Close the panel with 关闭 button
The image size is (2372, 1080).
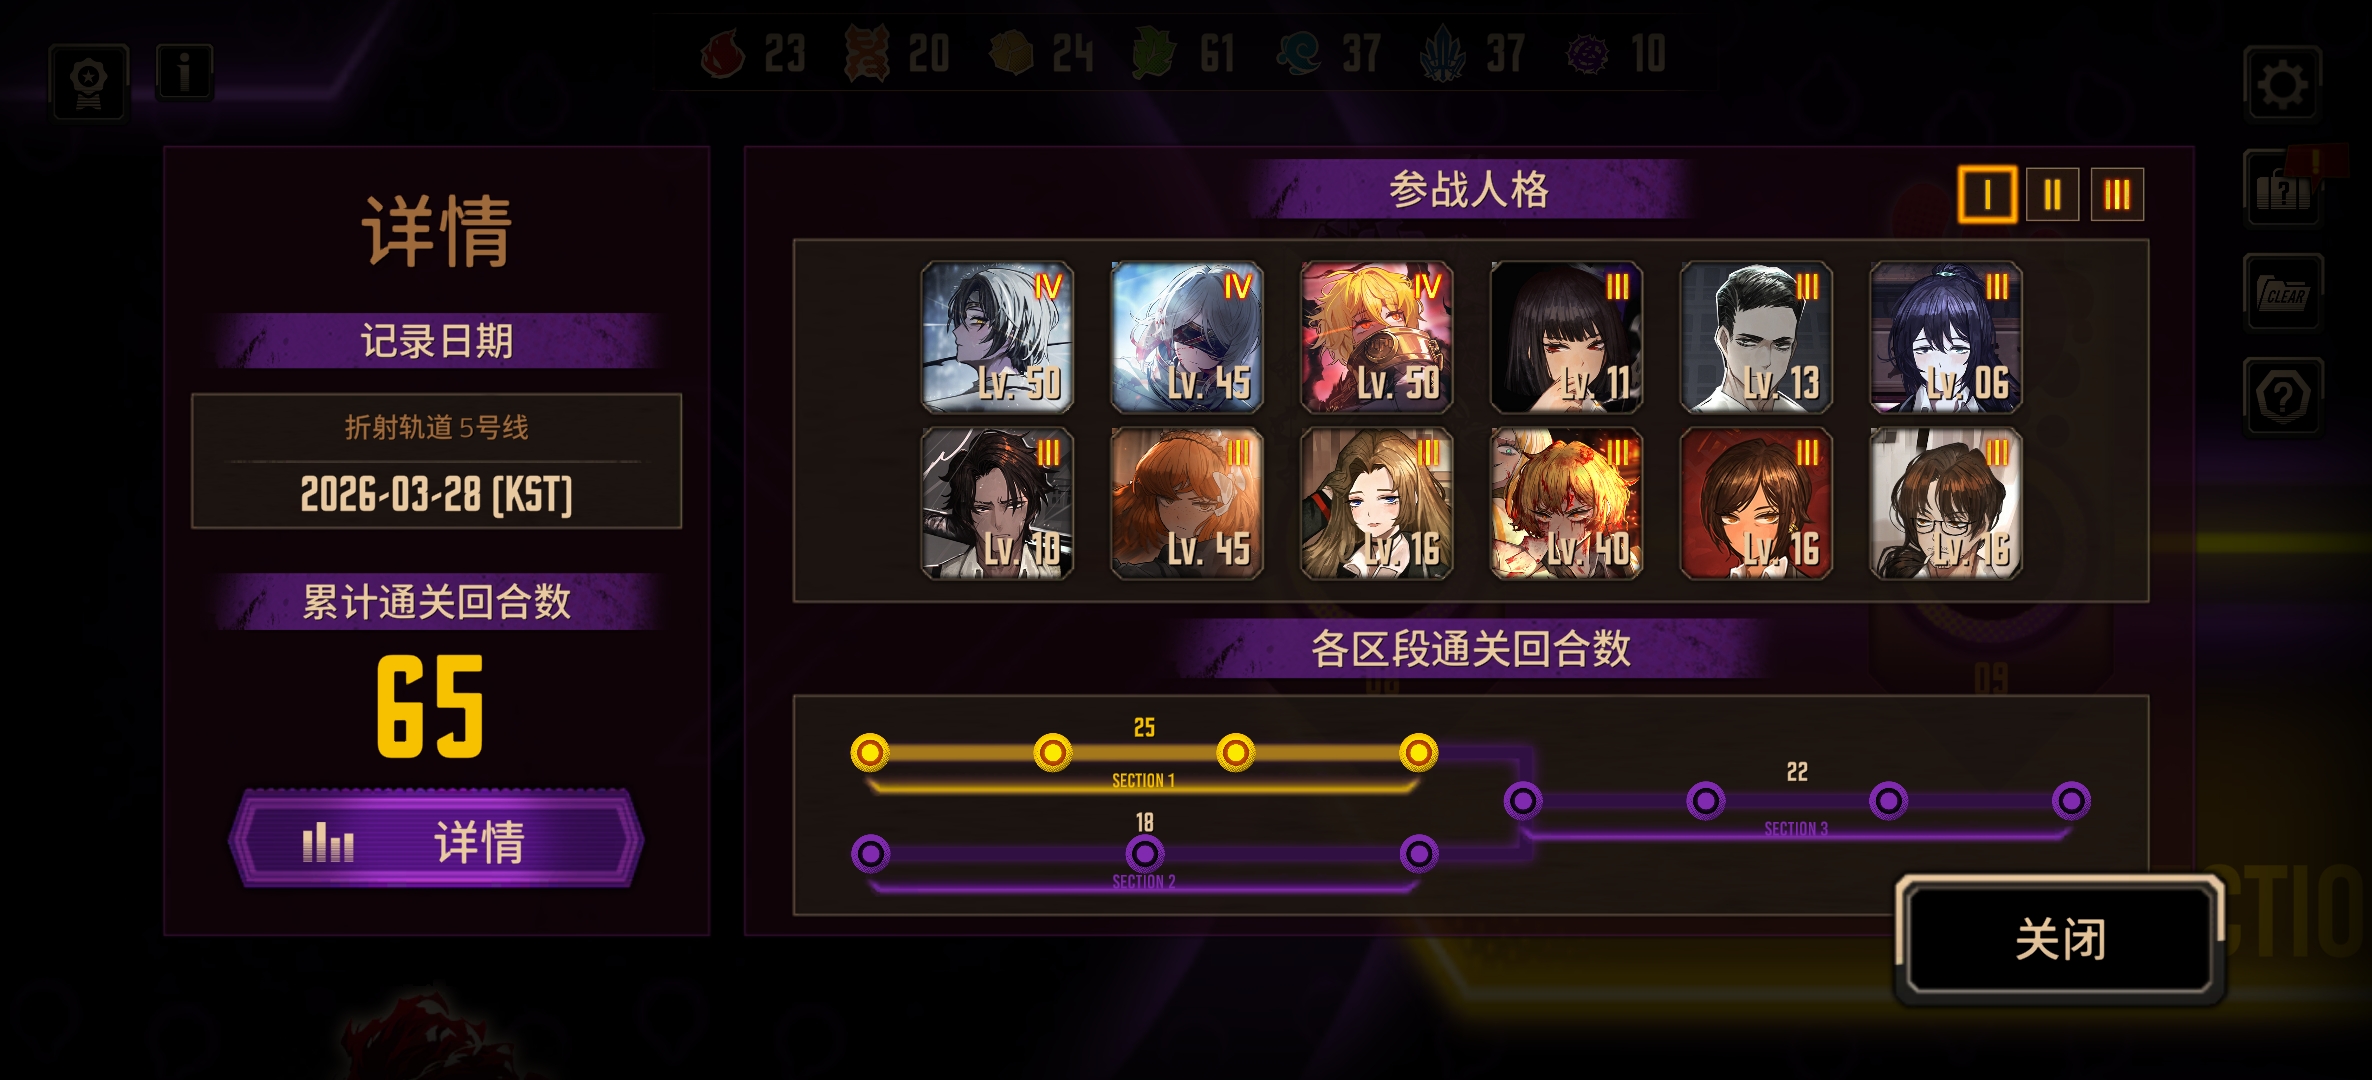pos(2060,940)
